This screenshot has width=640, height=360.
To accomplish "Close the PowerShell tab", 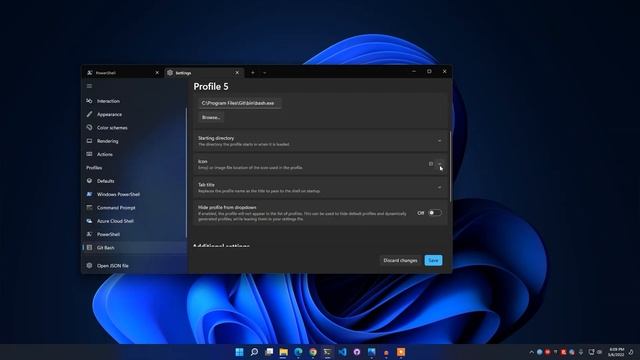I will coord(157,73).
